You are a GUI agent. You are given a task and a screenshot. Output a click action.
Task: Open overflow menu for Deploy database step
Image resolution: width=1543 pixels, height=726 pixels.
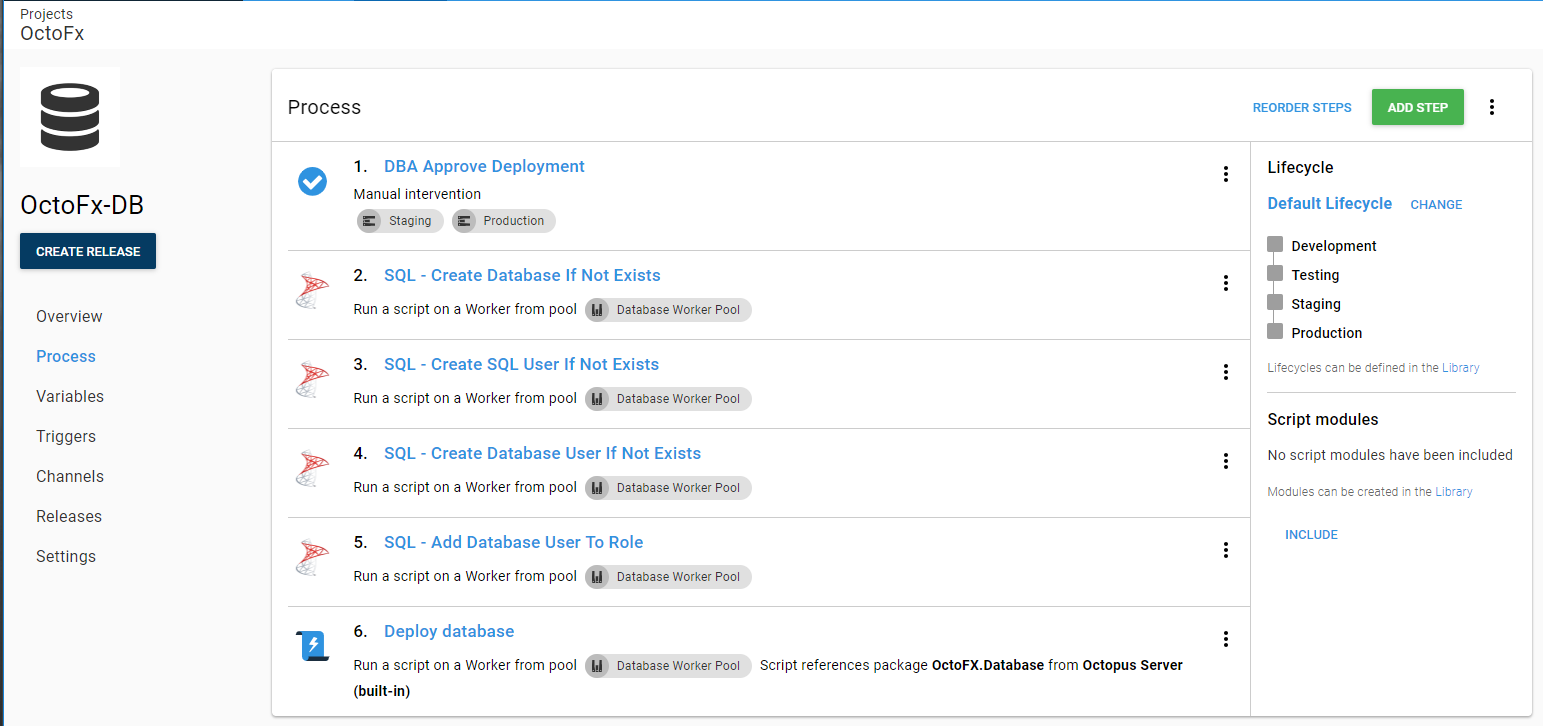point(1225,639)
